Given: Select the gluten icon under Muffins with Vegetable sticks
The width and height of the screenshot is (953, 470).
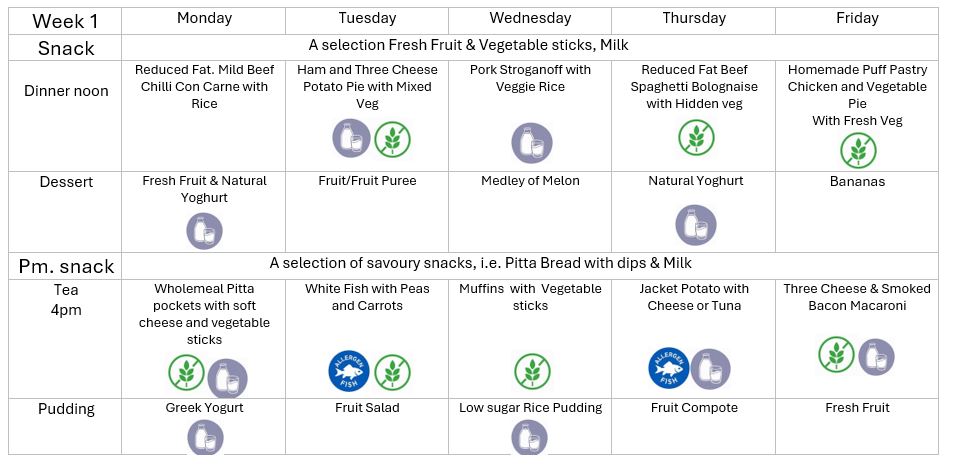Looking at the screenshot, I should [531, 371].
